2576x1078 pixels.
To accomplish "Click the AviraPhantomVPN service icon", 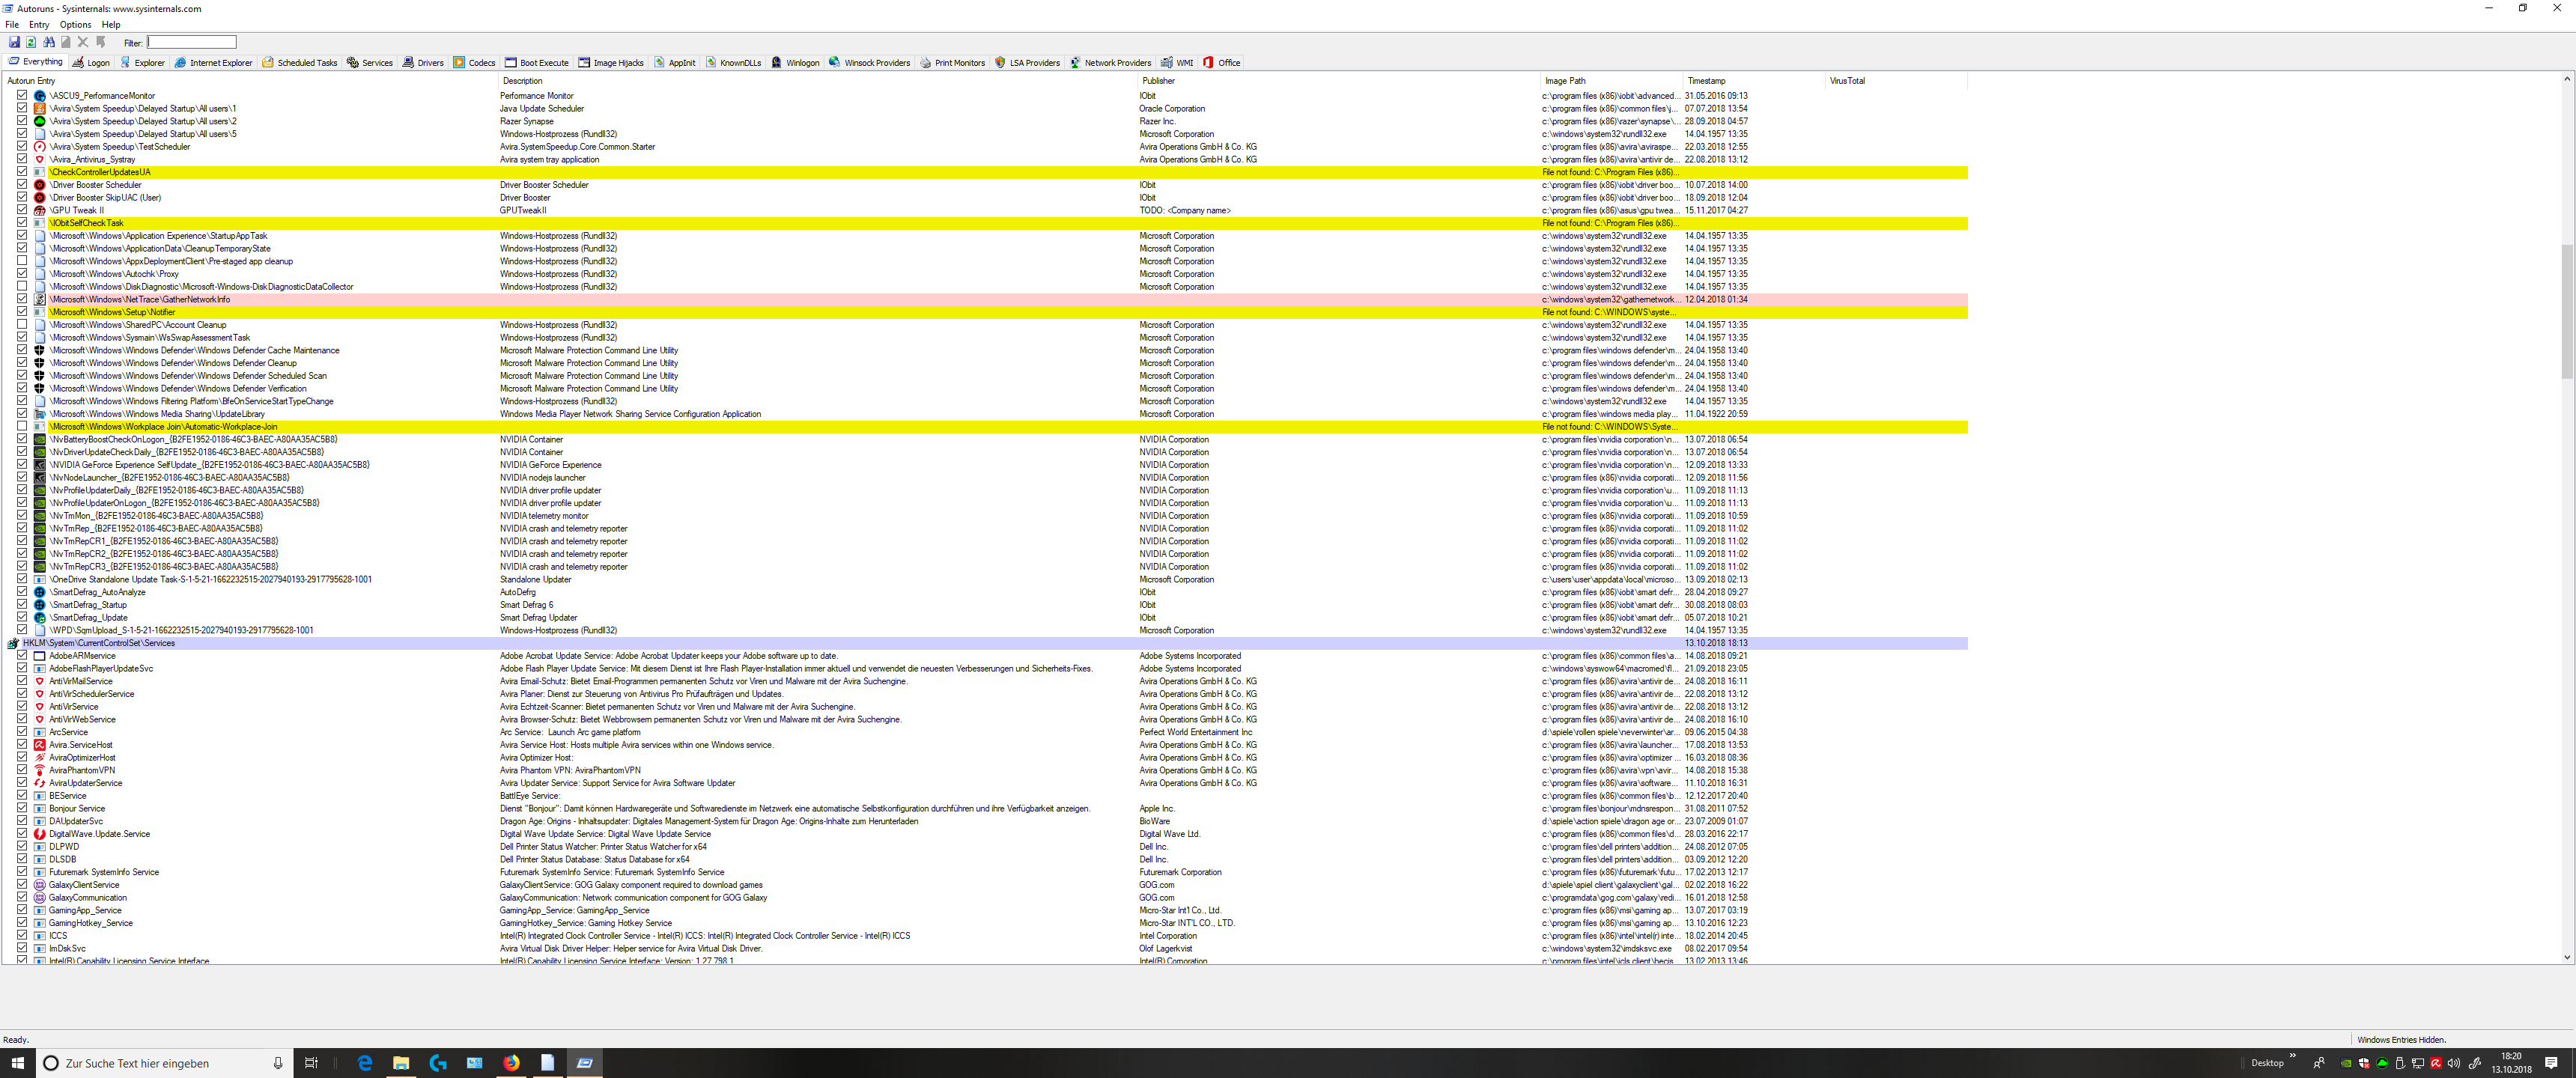I will (40, 770).
